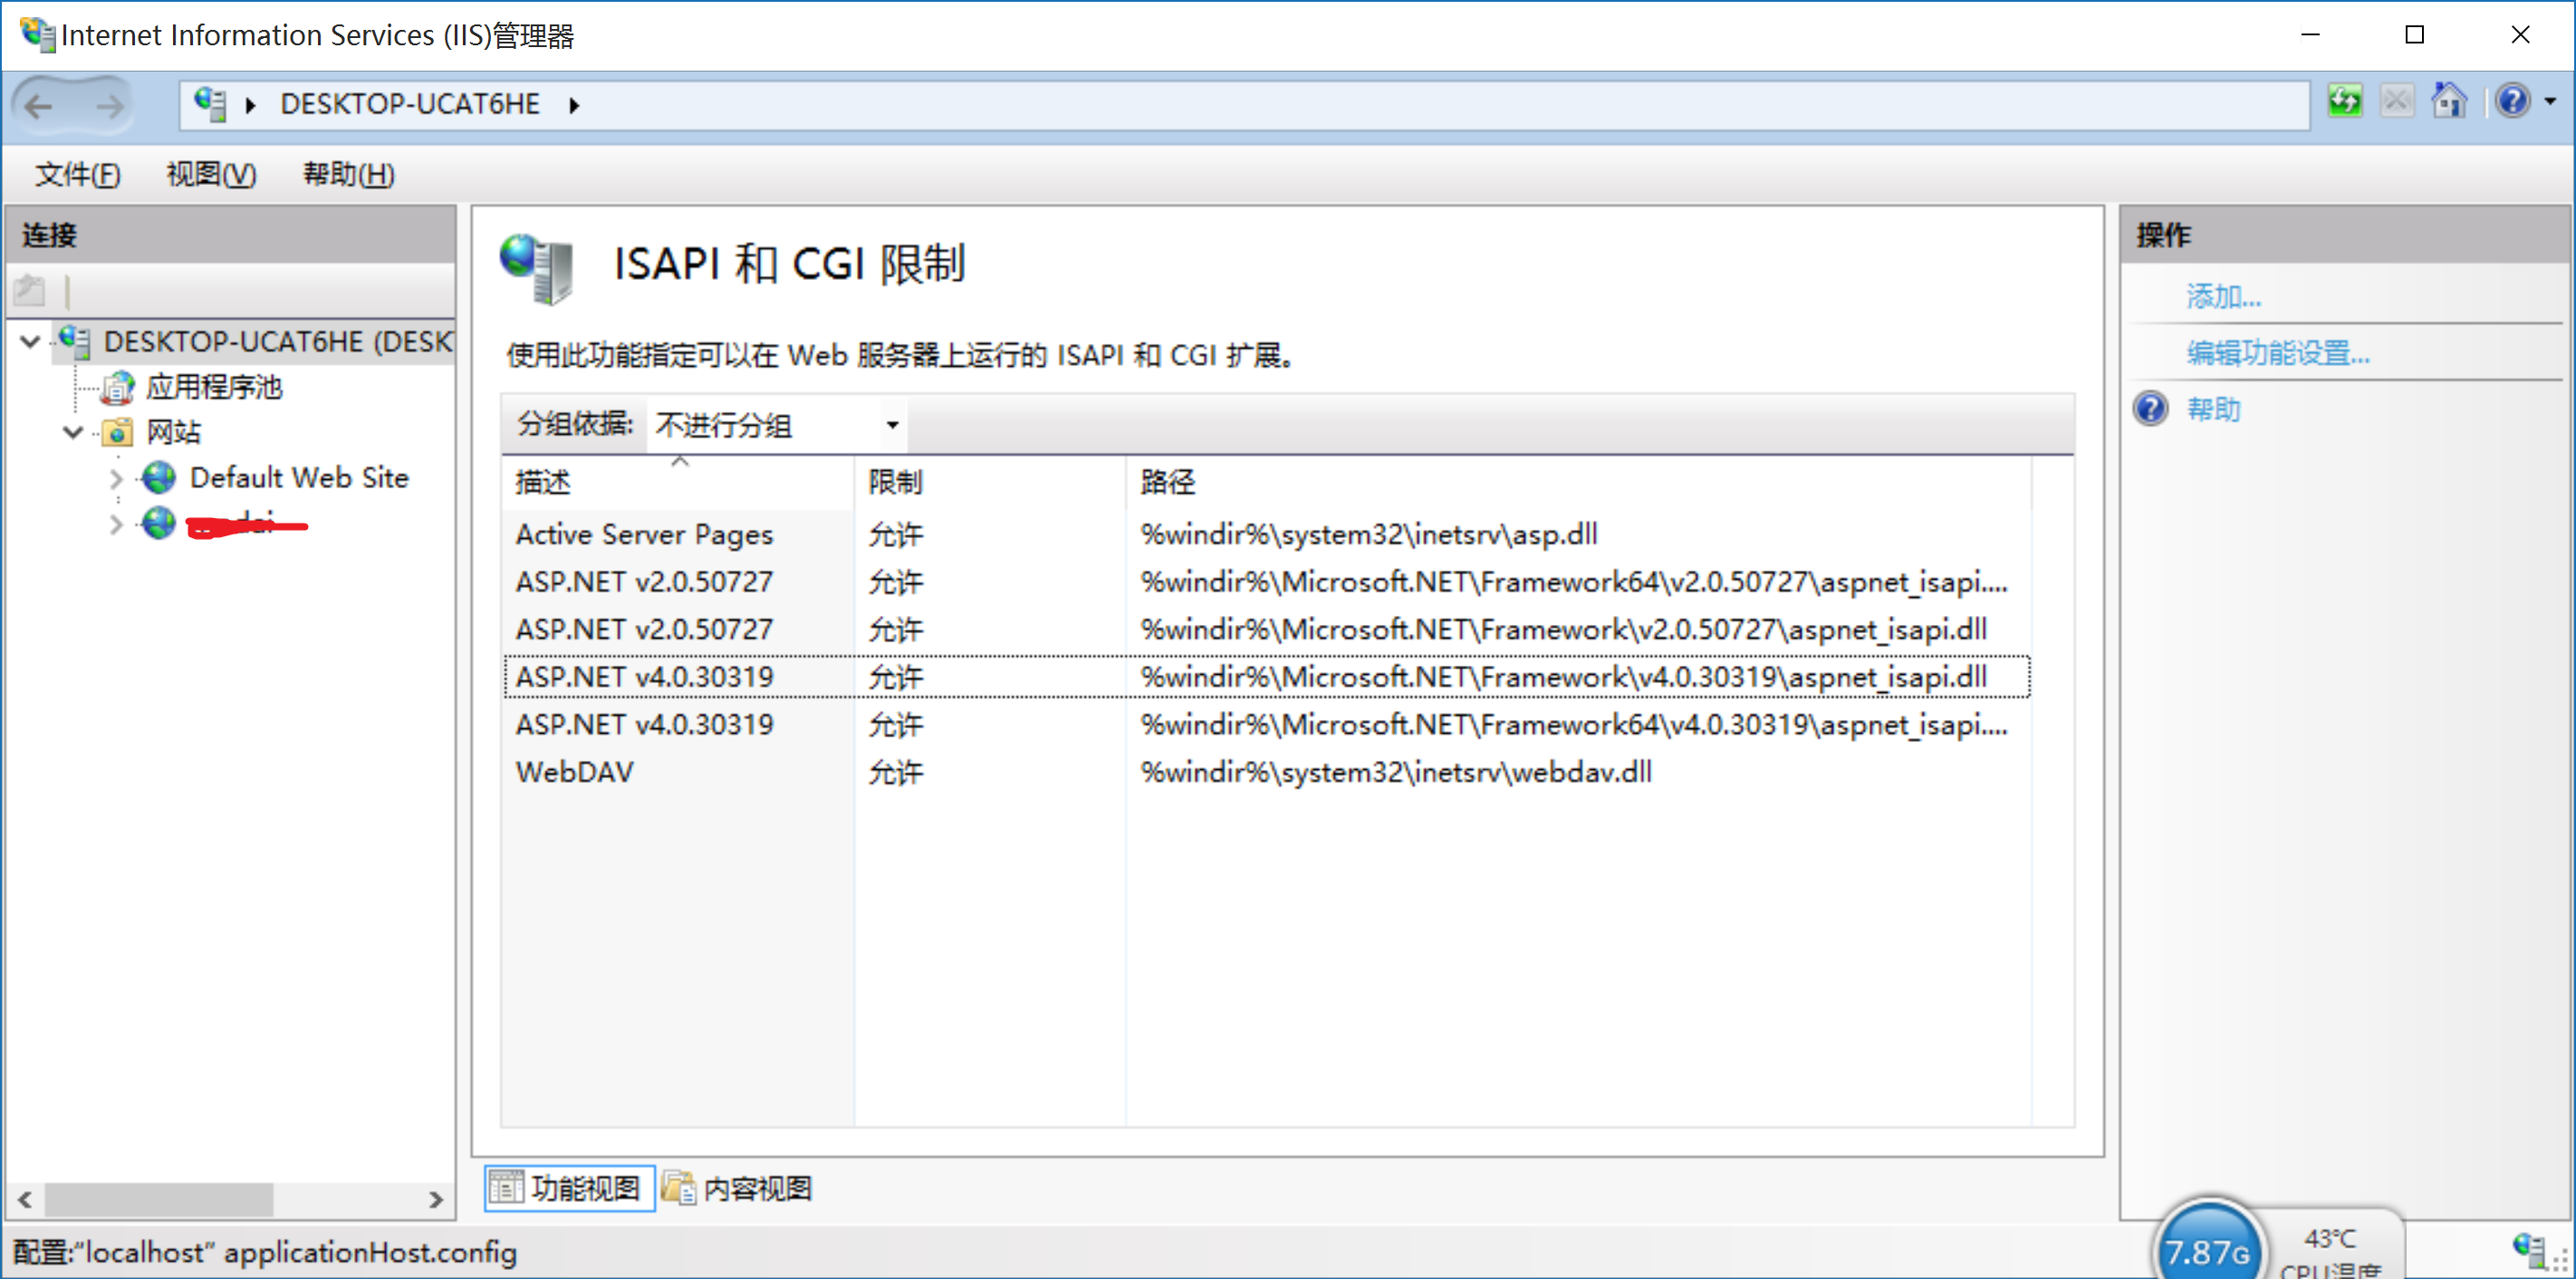The image size is (2576, 1279).
Task: Switch to 功能视图 features view tab
Action: click(569, 1188)
